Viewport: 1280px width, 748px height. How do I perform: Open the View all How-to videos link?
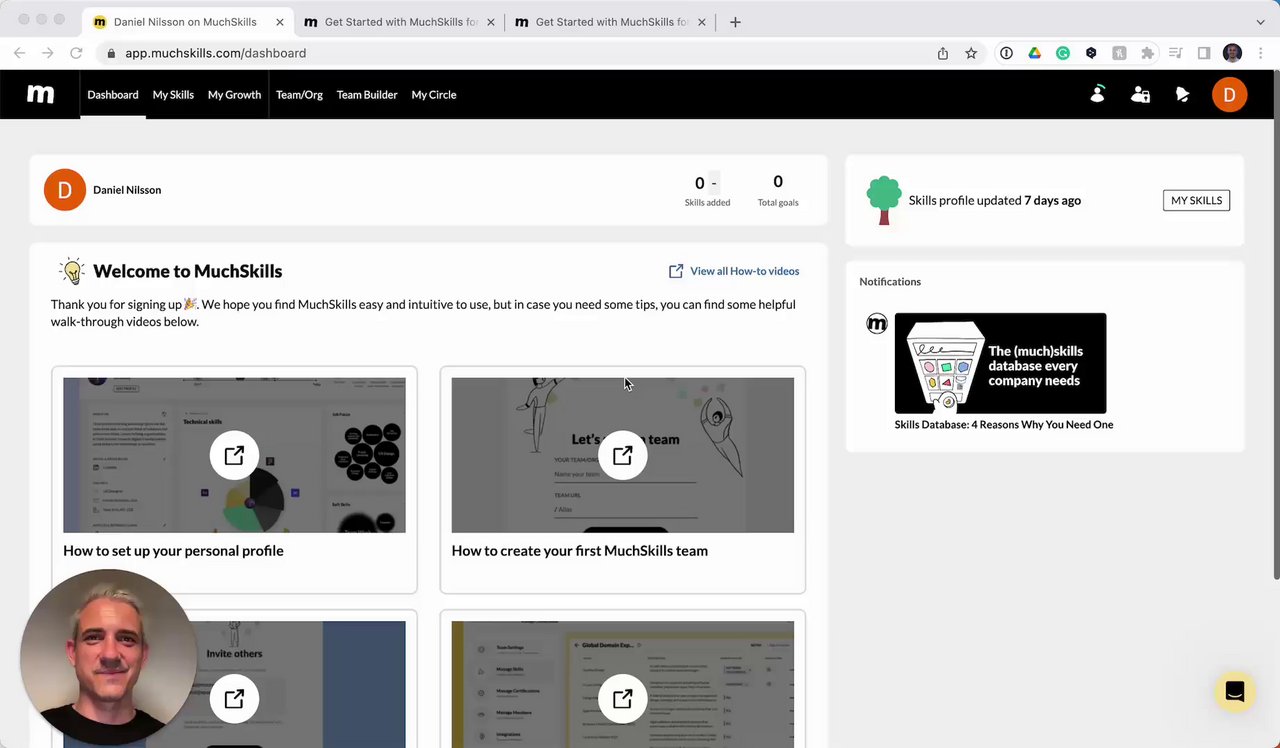(x=744, y=271)
